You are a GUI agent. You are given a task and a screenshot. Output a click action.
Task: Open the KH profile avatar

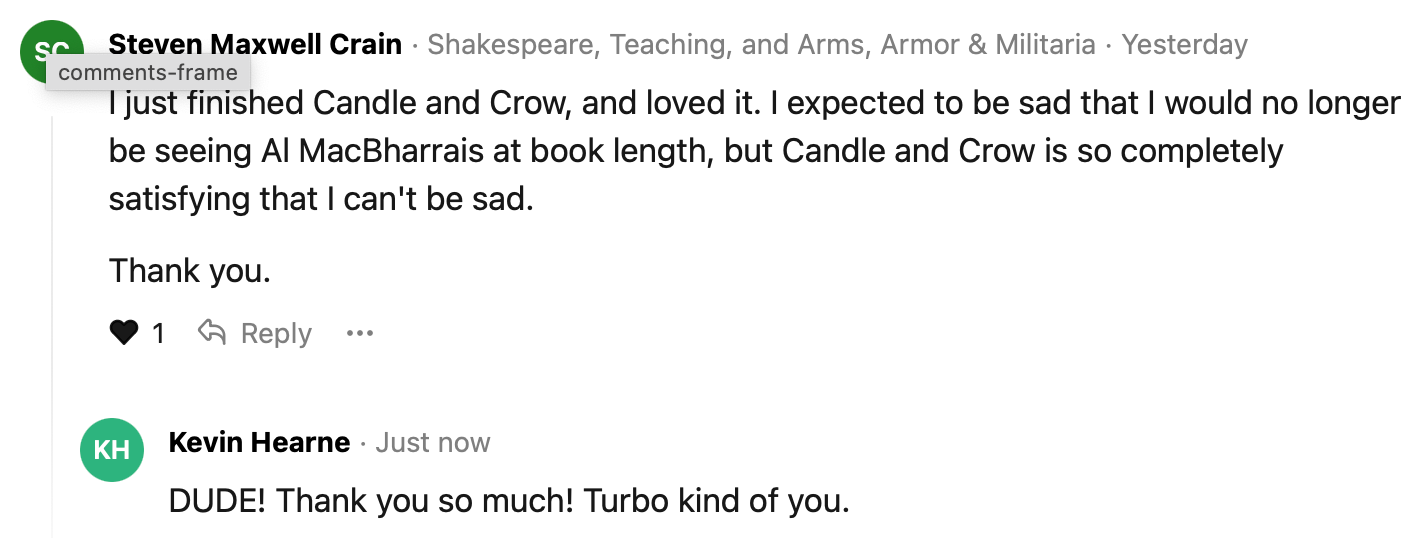[112, 450]
